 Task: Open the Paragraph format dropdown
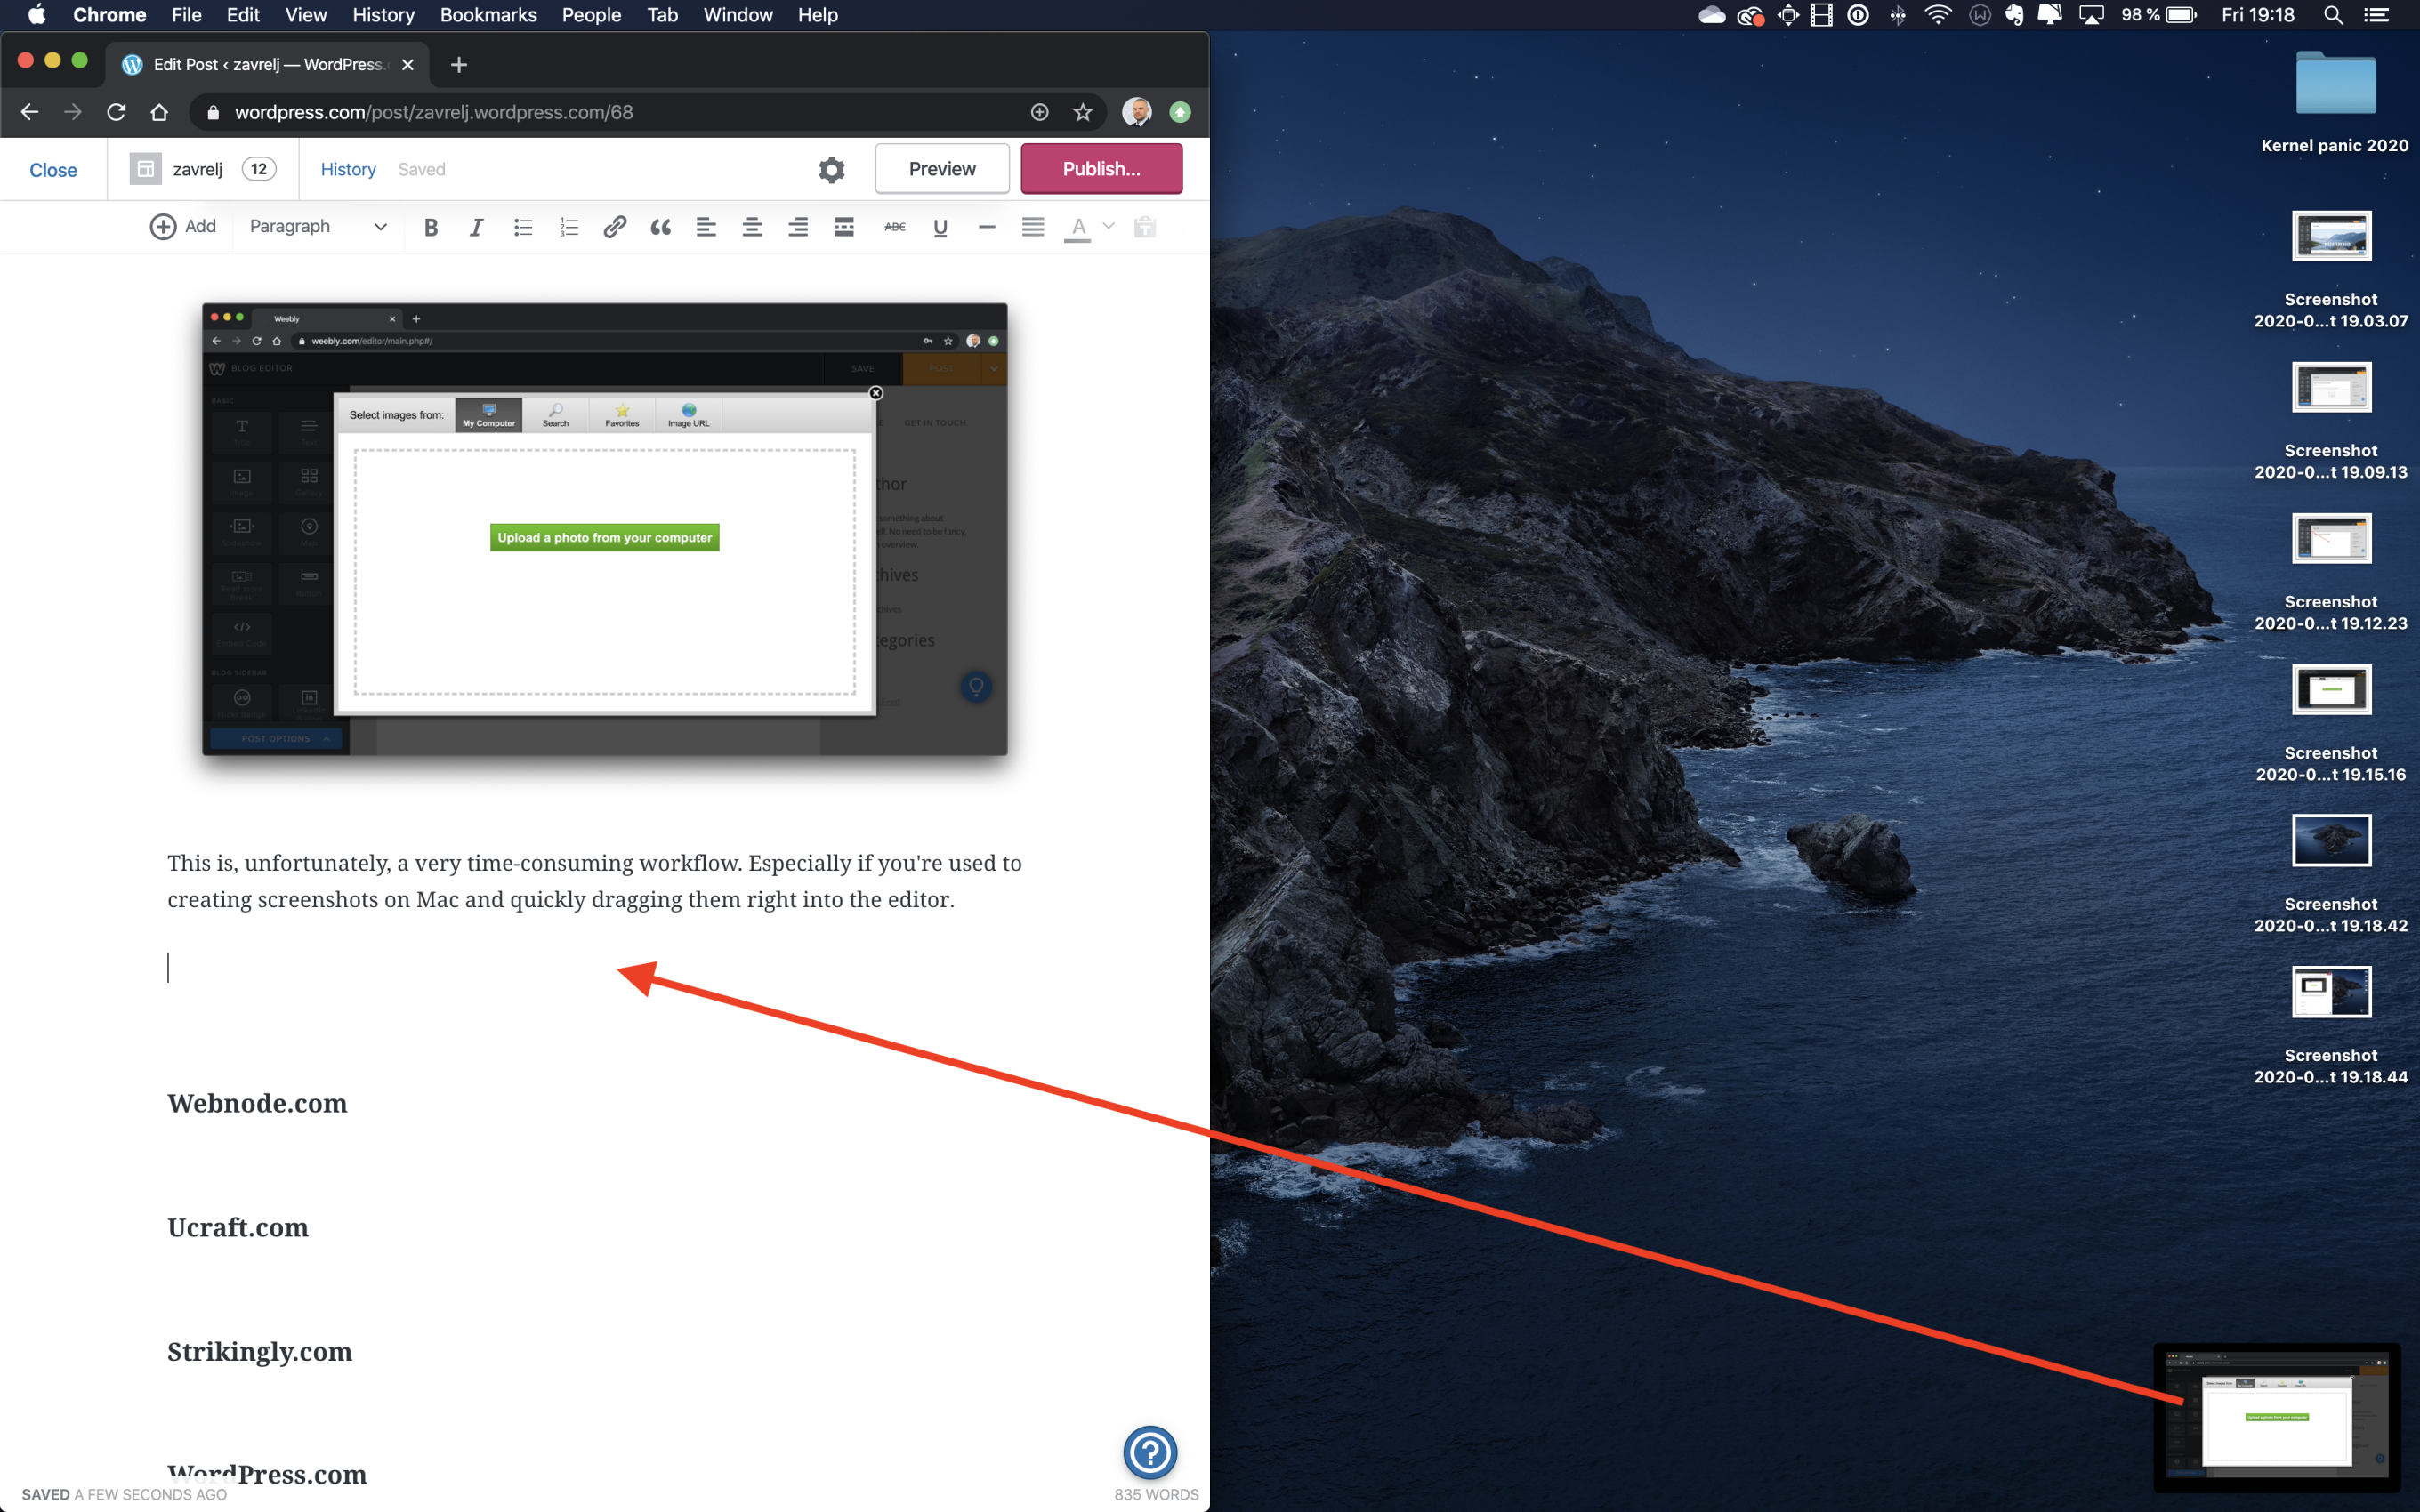[318, 226]
